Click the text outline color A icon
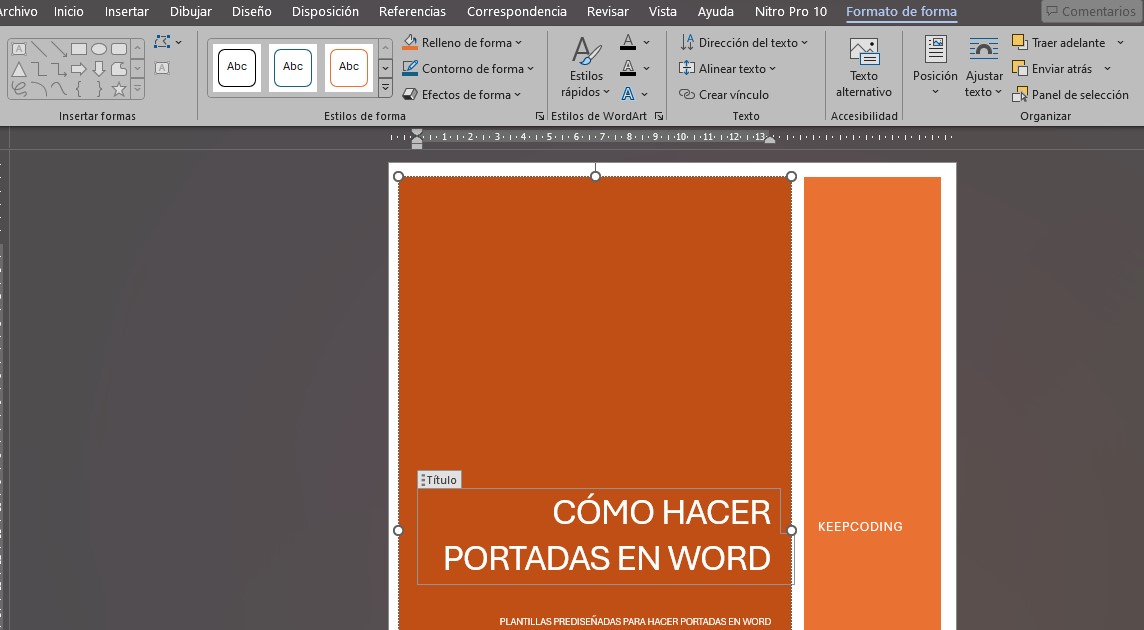Image resolution: width=1144 pixels, height=630 pixels. coord(628,69)
